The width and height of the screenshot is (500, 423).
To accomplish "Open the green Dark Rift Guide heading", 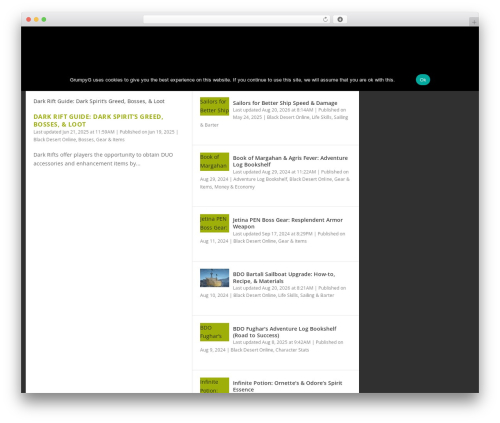I will point(98,120).
